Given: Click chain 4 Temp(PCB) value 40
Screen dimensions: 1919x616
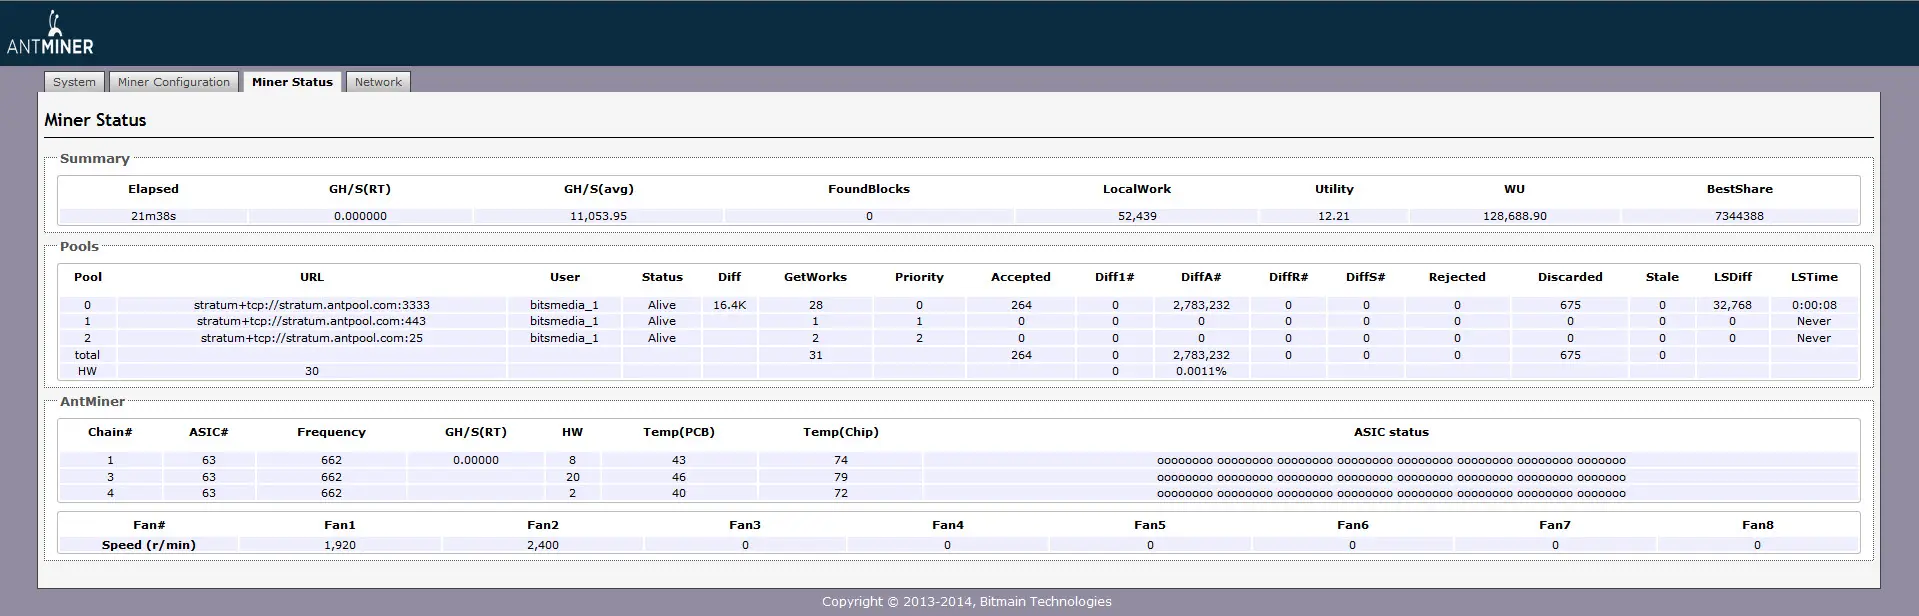Looking at the screenshot, I should click(679, 493).
